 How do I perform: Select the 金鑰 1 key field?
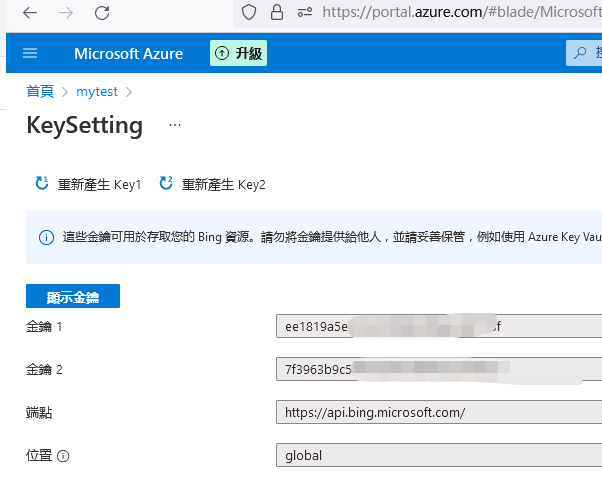pyautogui.click(x=439, y=326)
